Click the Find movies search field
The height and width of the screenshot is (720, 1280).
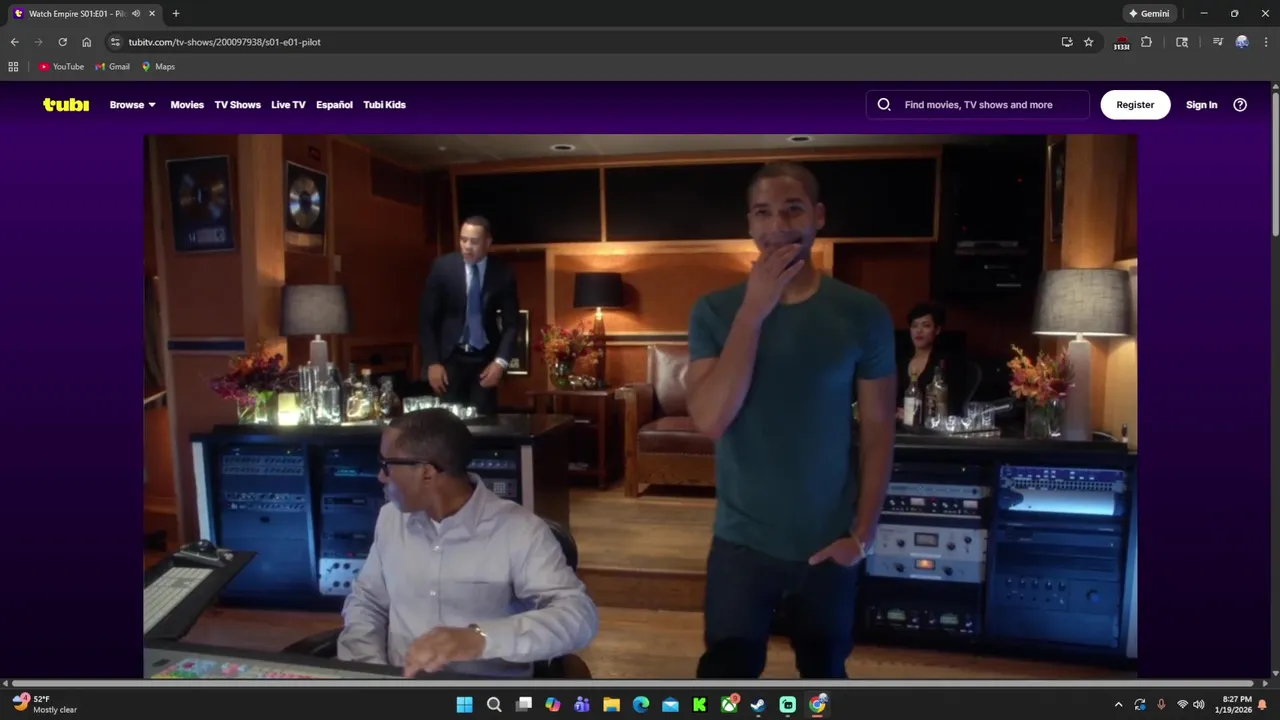point(978,104)
